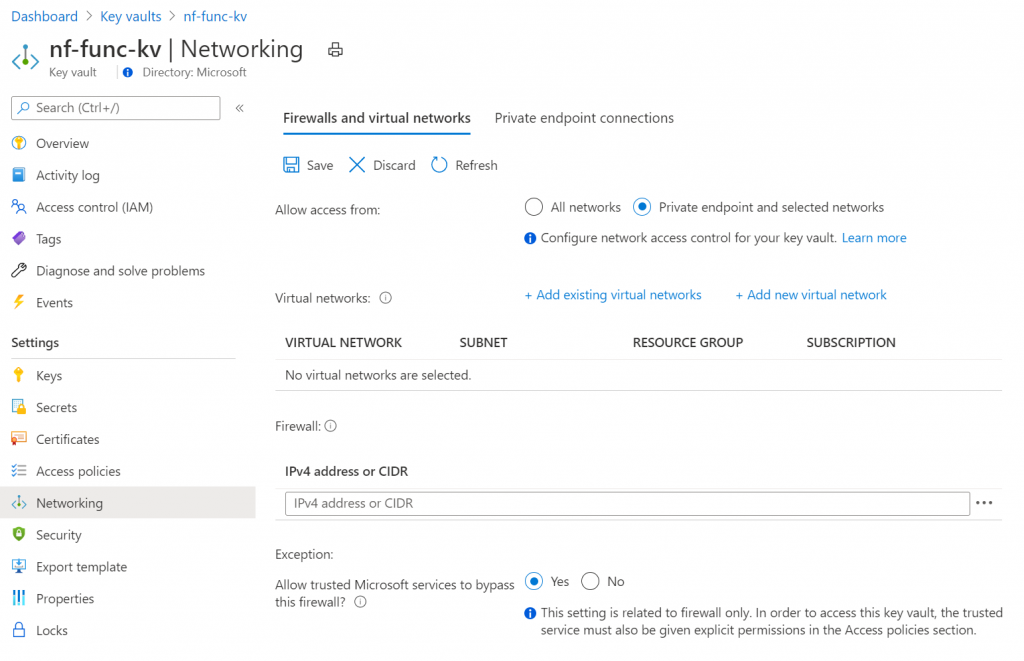The height and width of the screenshot is (661, 1024).
Task: Open Overview icon in sidebar
Action: 19,143
